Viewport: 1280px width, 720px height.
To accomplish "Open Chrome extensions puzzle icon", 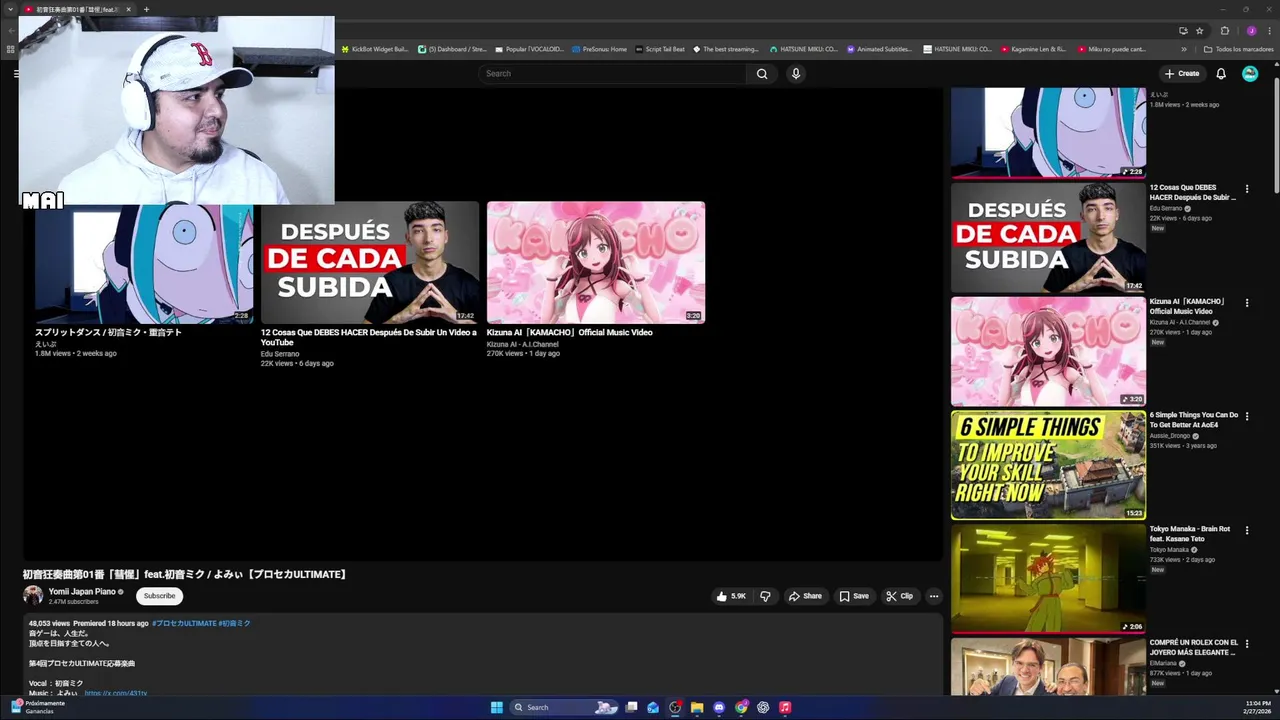I will pos(1225,30).
